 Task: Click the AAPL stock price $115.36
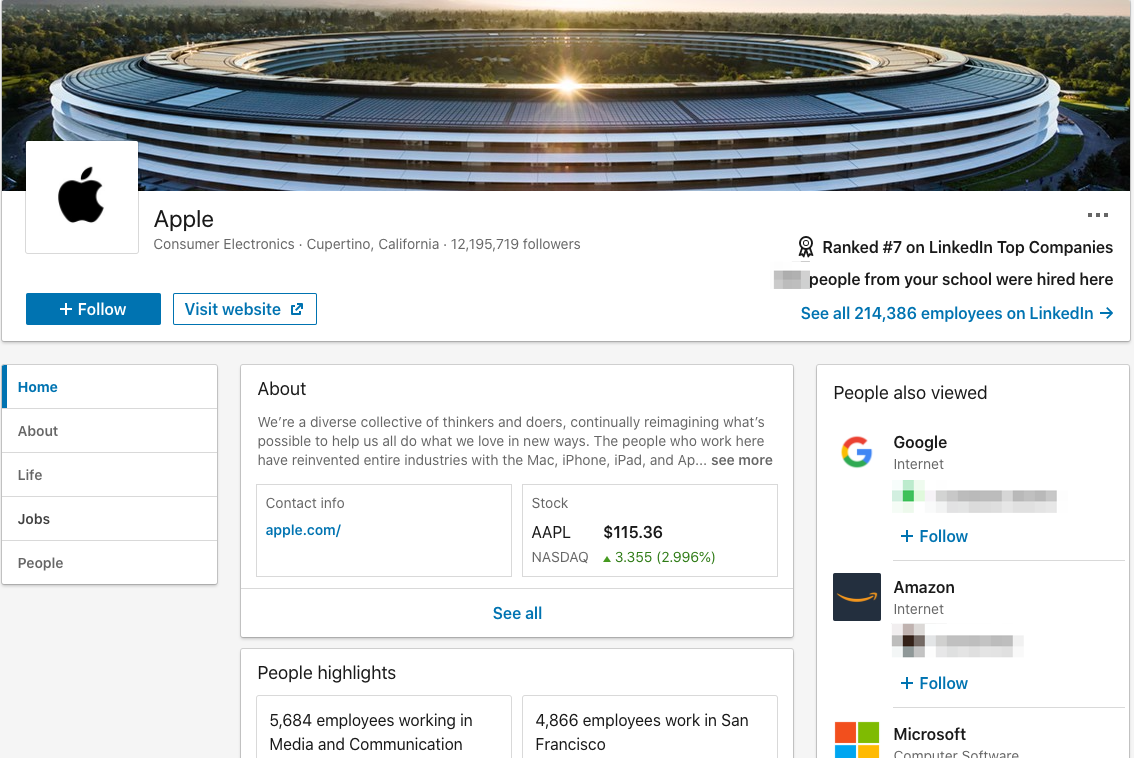point(633,532)
